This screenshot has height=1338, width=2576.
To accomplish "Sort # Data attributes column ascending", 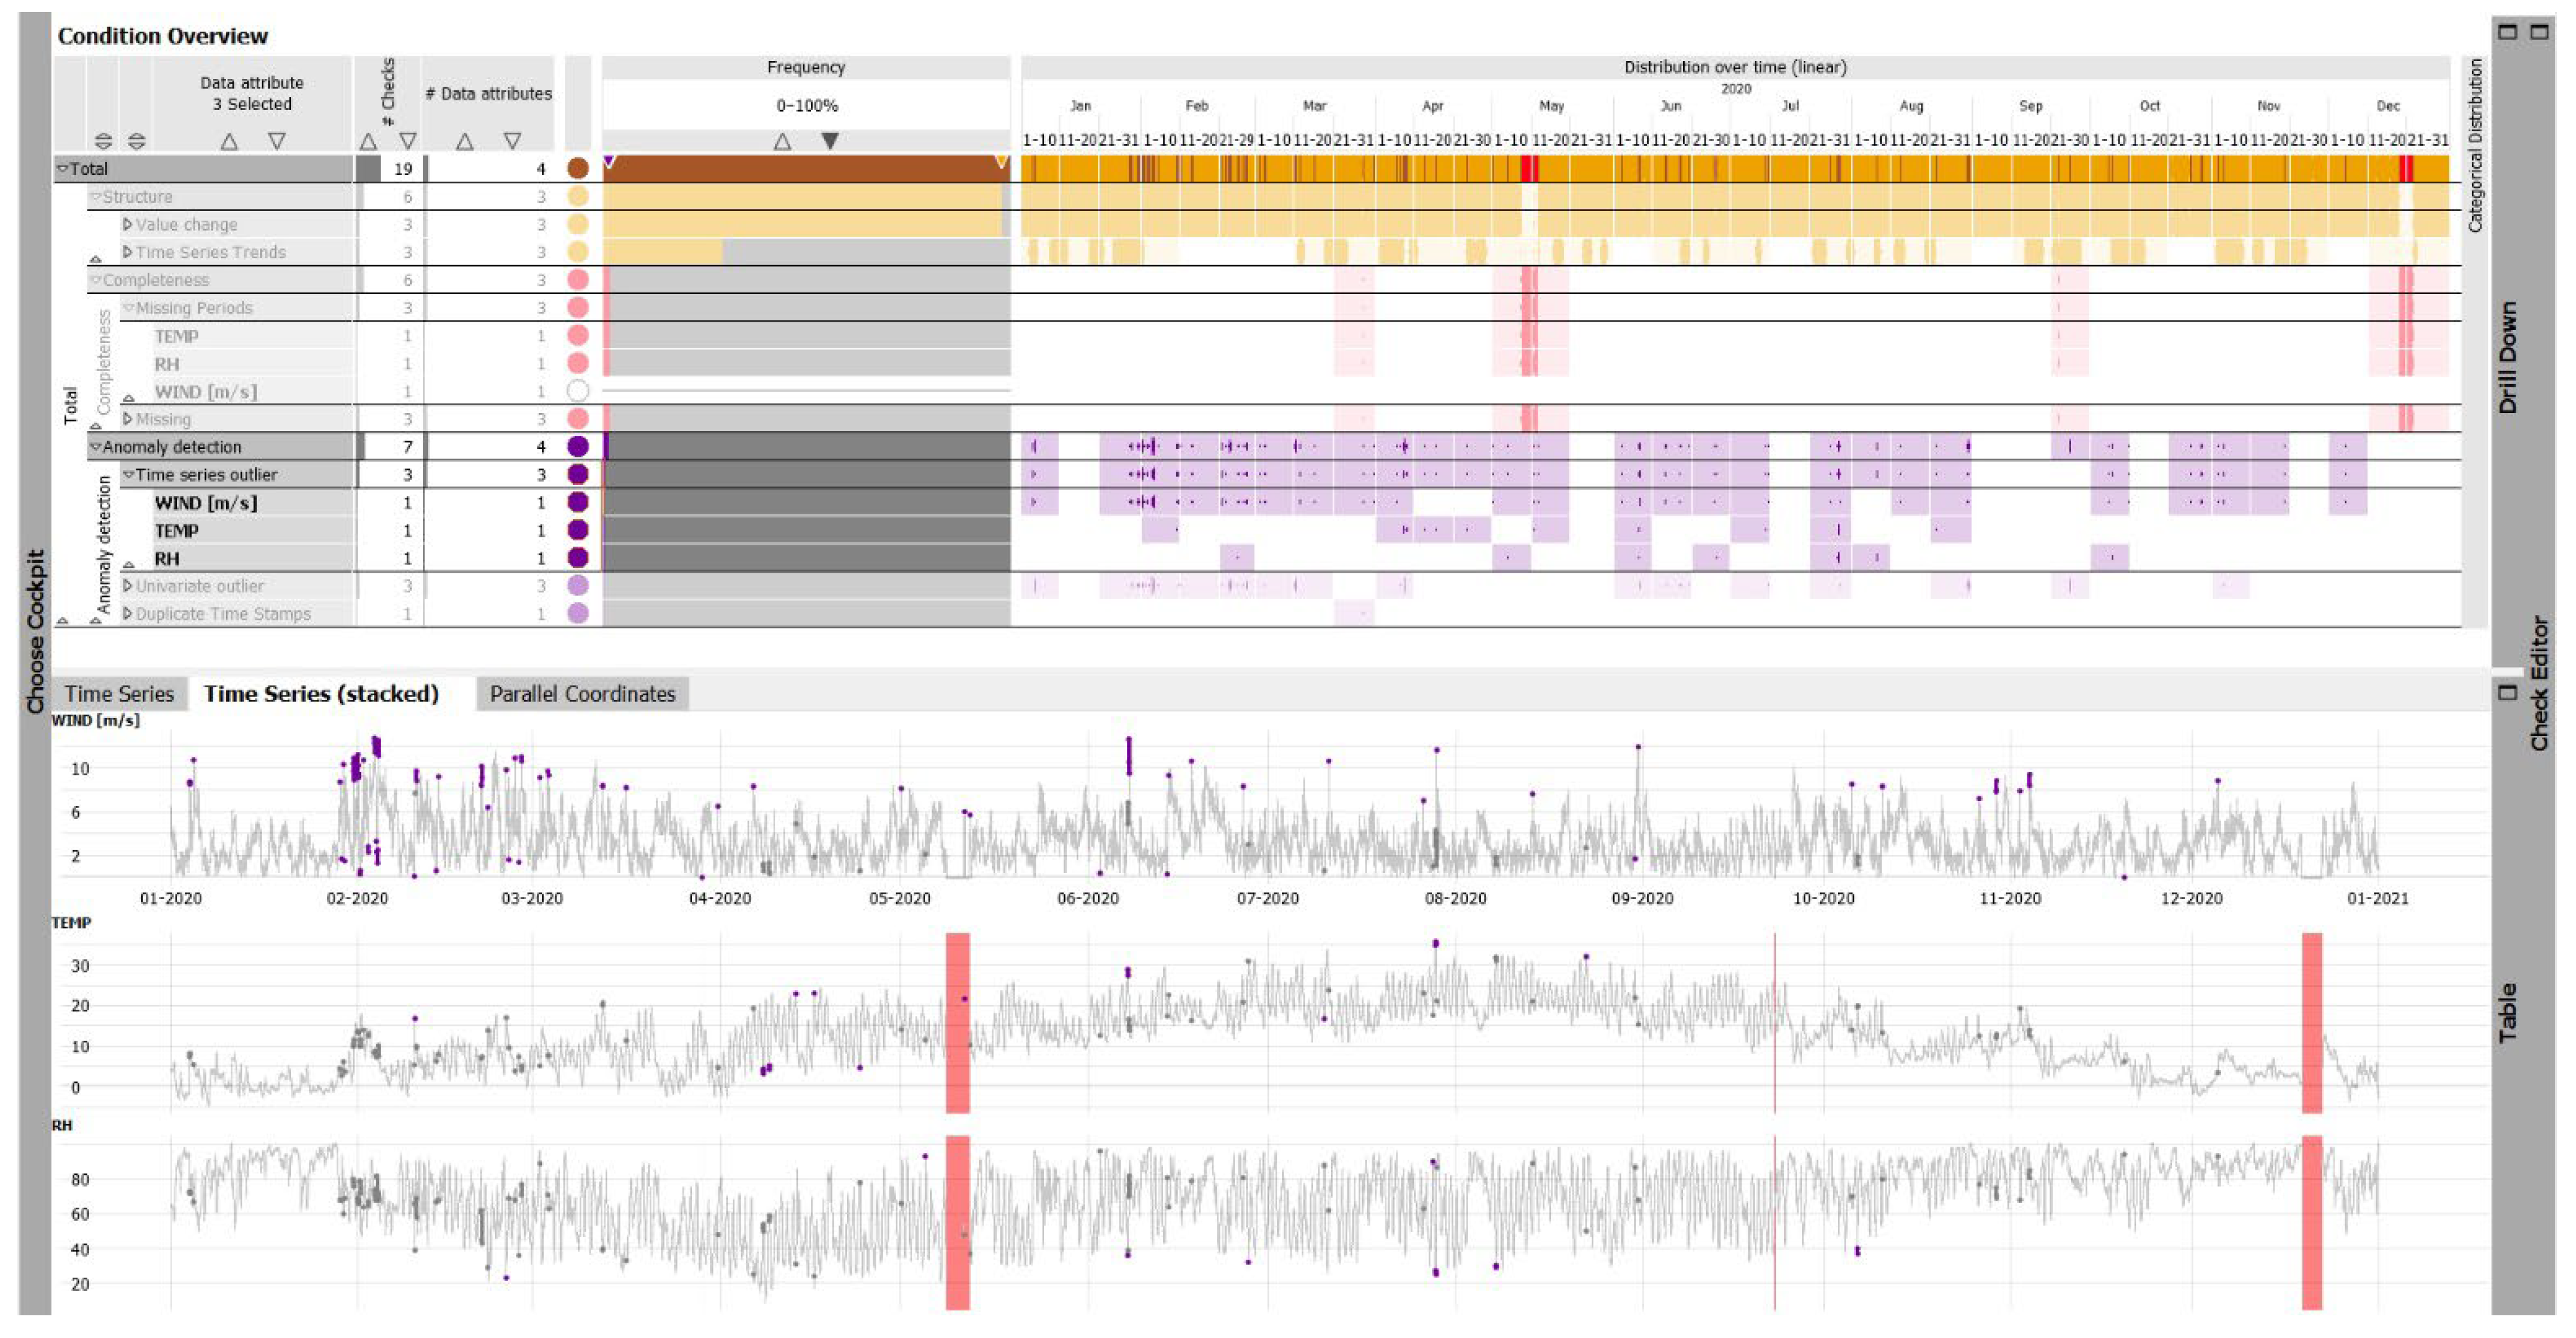I will (464, 141).
